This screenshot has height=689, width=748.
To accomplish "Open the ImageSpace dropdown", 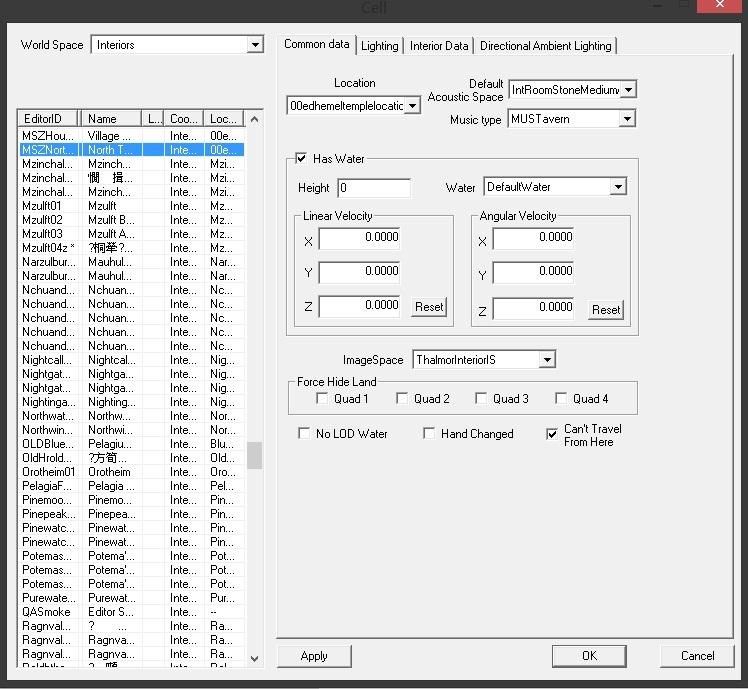I will point(547,359).
